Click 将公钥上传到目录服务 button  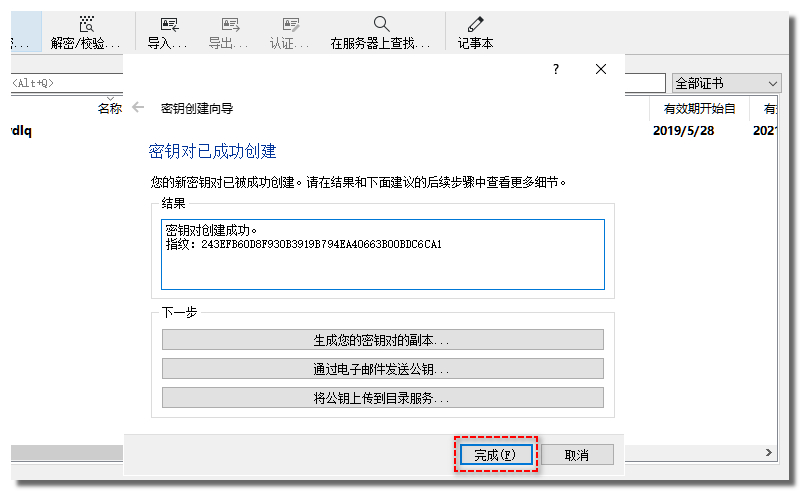click(x=383, y=398)
